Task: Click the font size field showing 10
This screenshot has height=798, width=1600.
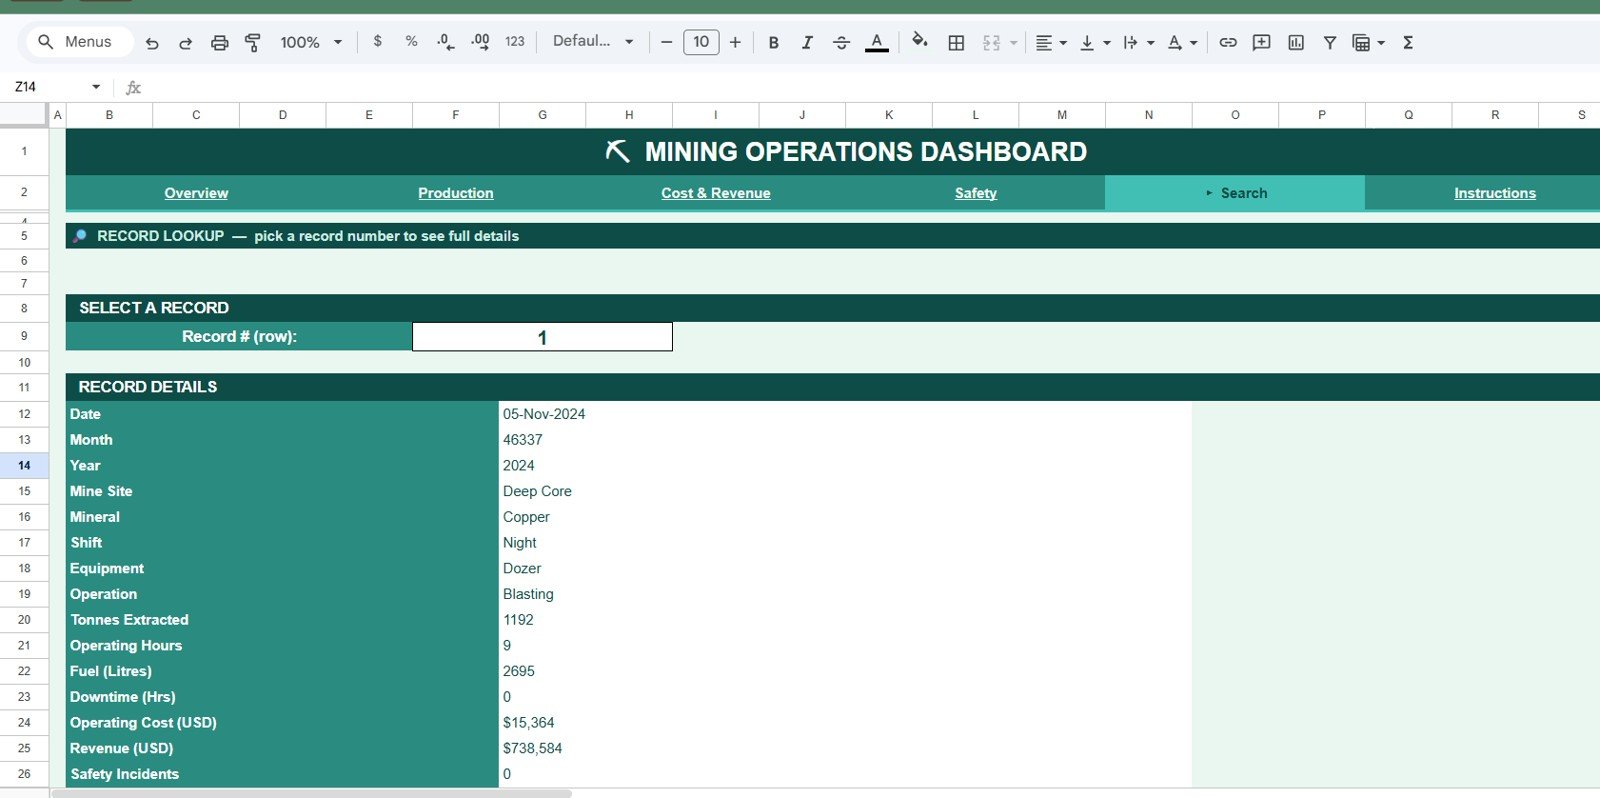Action: (701, 42)
